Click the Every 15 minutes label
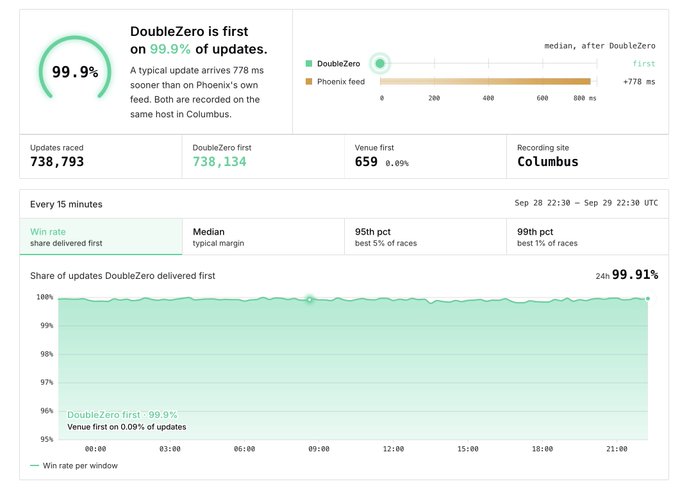Viewport: 680px width, 493px height. point(66,204)
